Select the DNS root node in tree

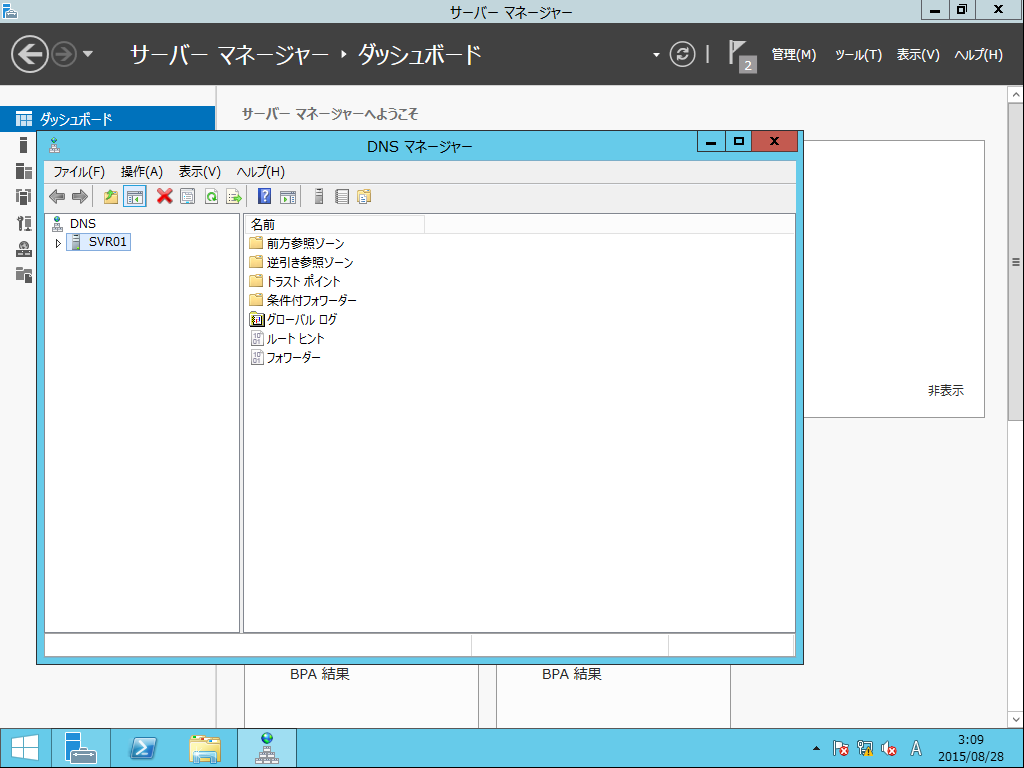click(x=83, y=223)
